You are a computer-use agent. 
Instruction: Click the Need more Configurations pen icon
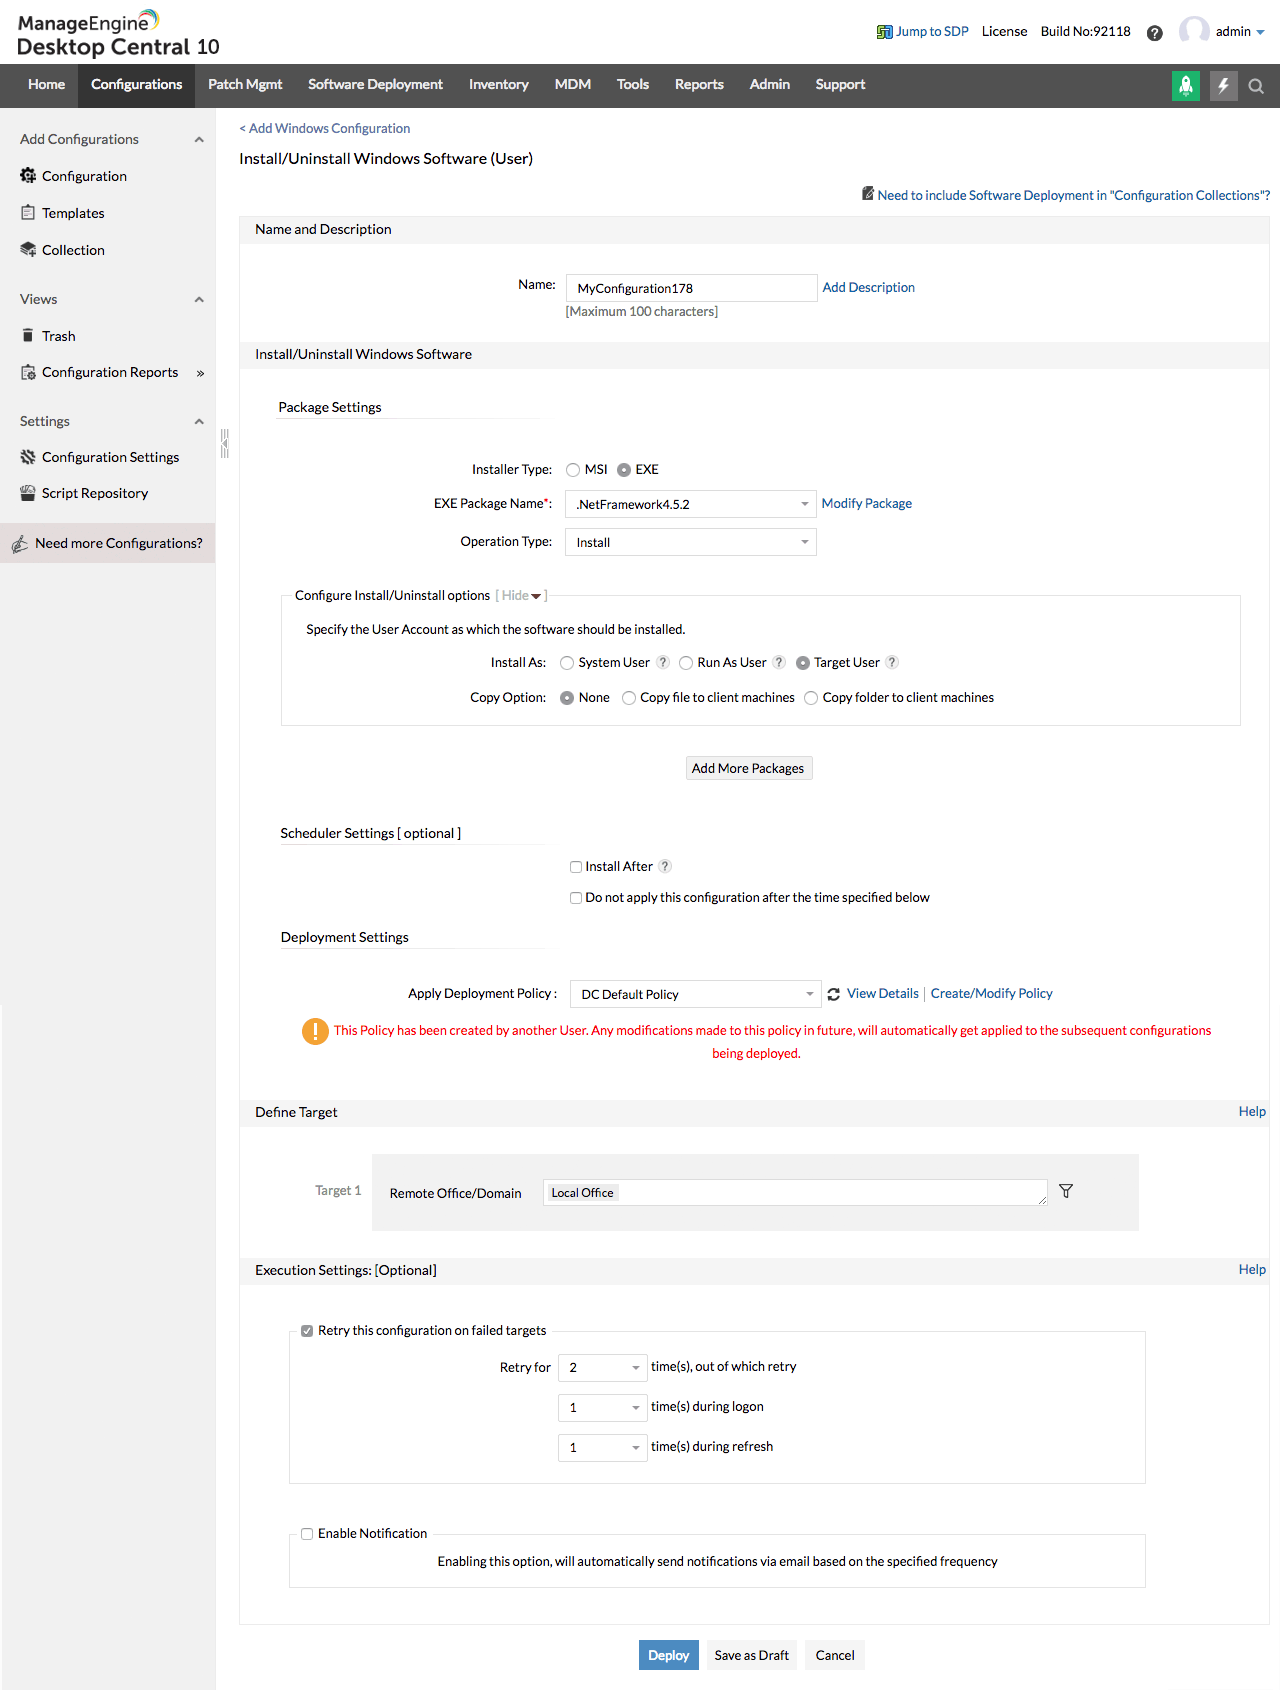click(20, 544)
